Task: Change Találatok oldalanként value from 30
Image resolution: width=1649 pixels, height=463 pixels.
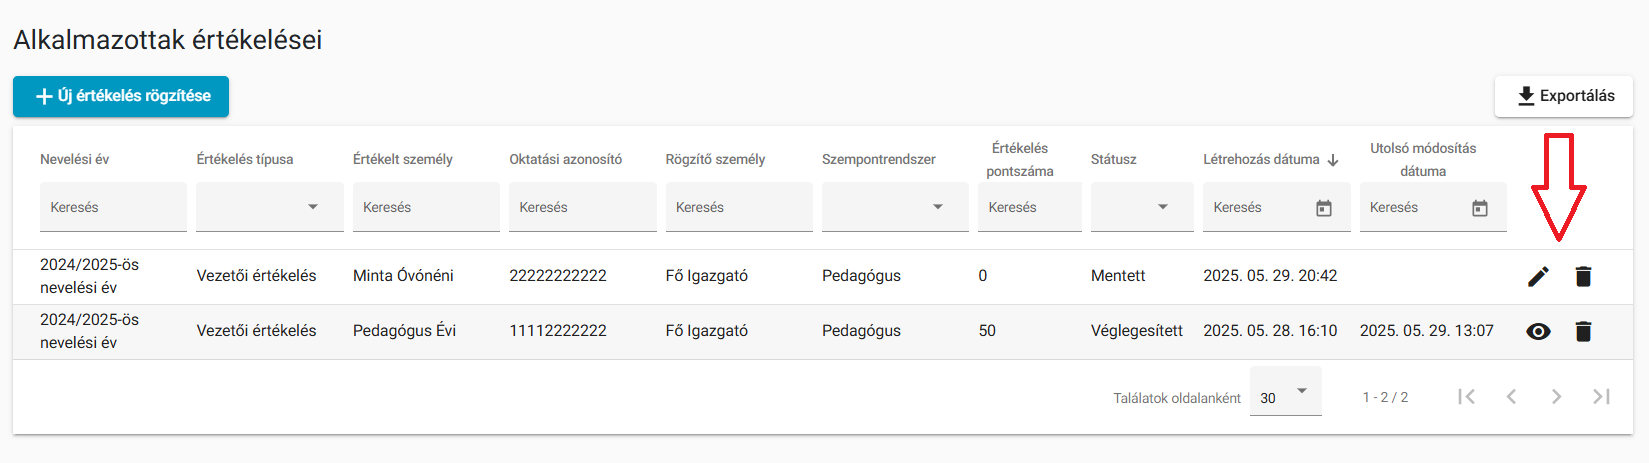Action: pyautogui.click(x=1286, y=392)
